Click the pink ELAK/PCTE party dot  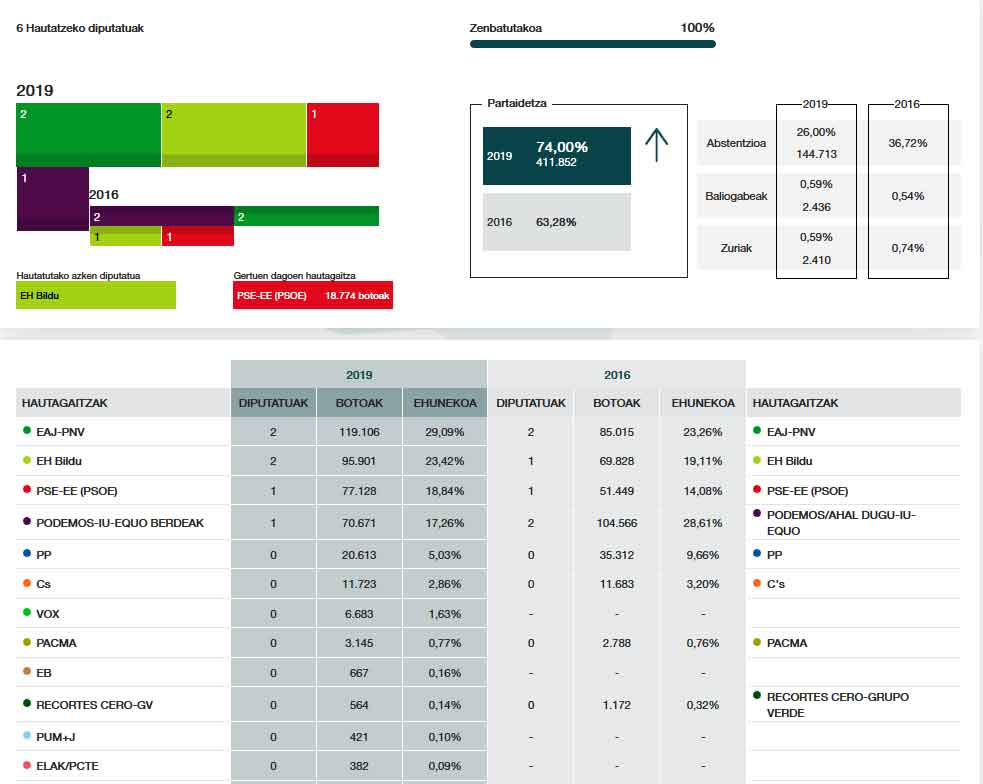(26, 766)
